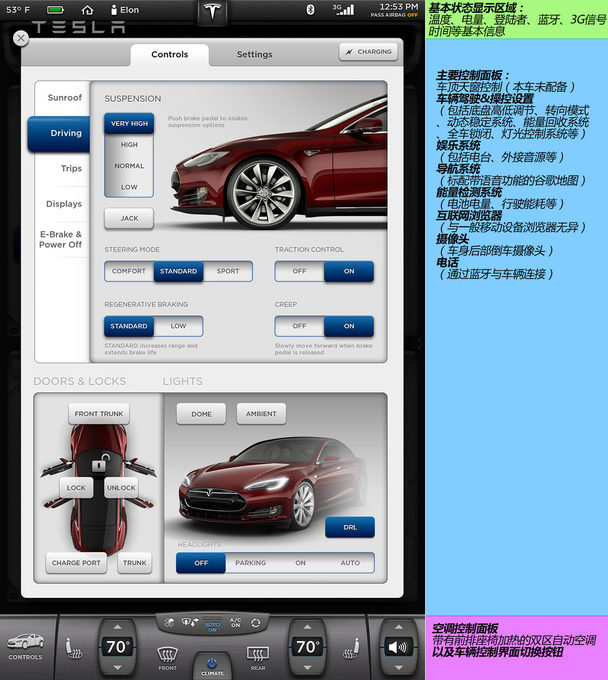Toggle Climate power button
The width and height of the screenshot is (608, 680).
[212, 666]
